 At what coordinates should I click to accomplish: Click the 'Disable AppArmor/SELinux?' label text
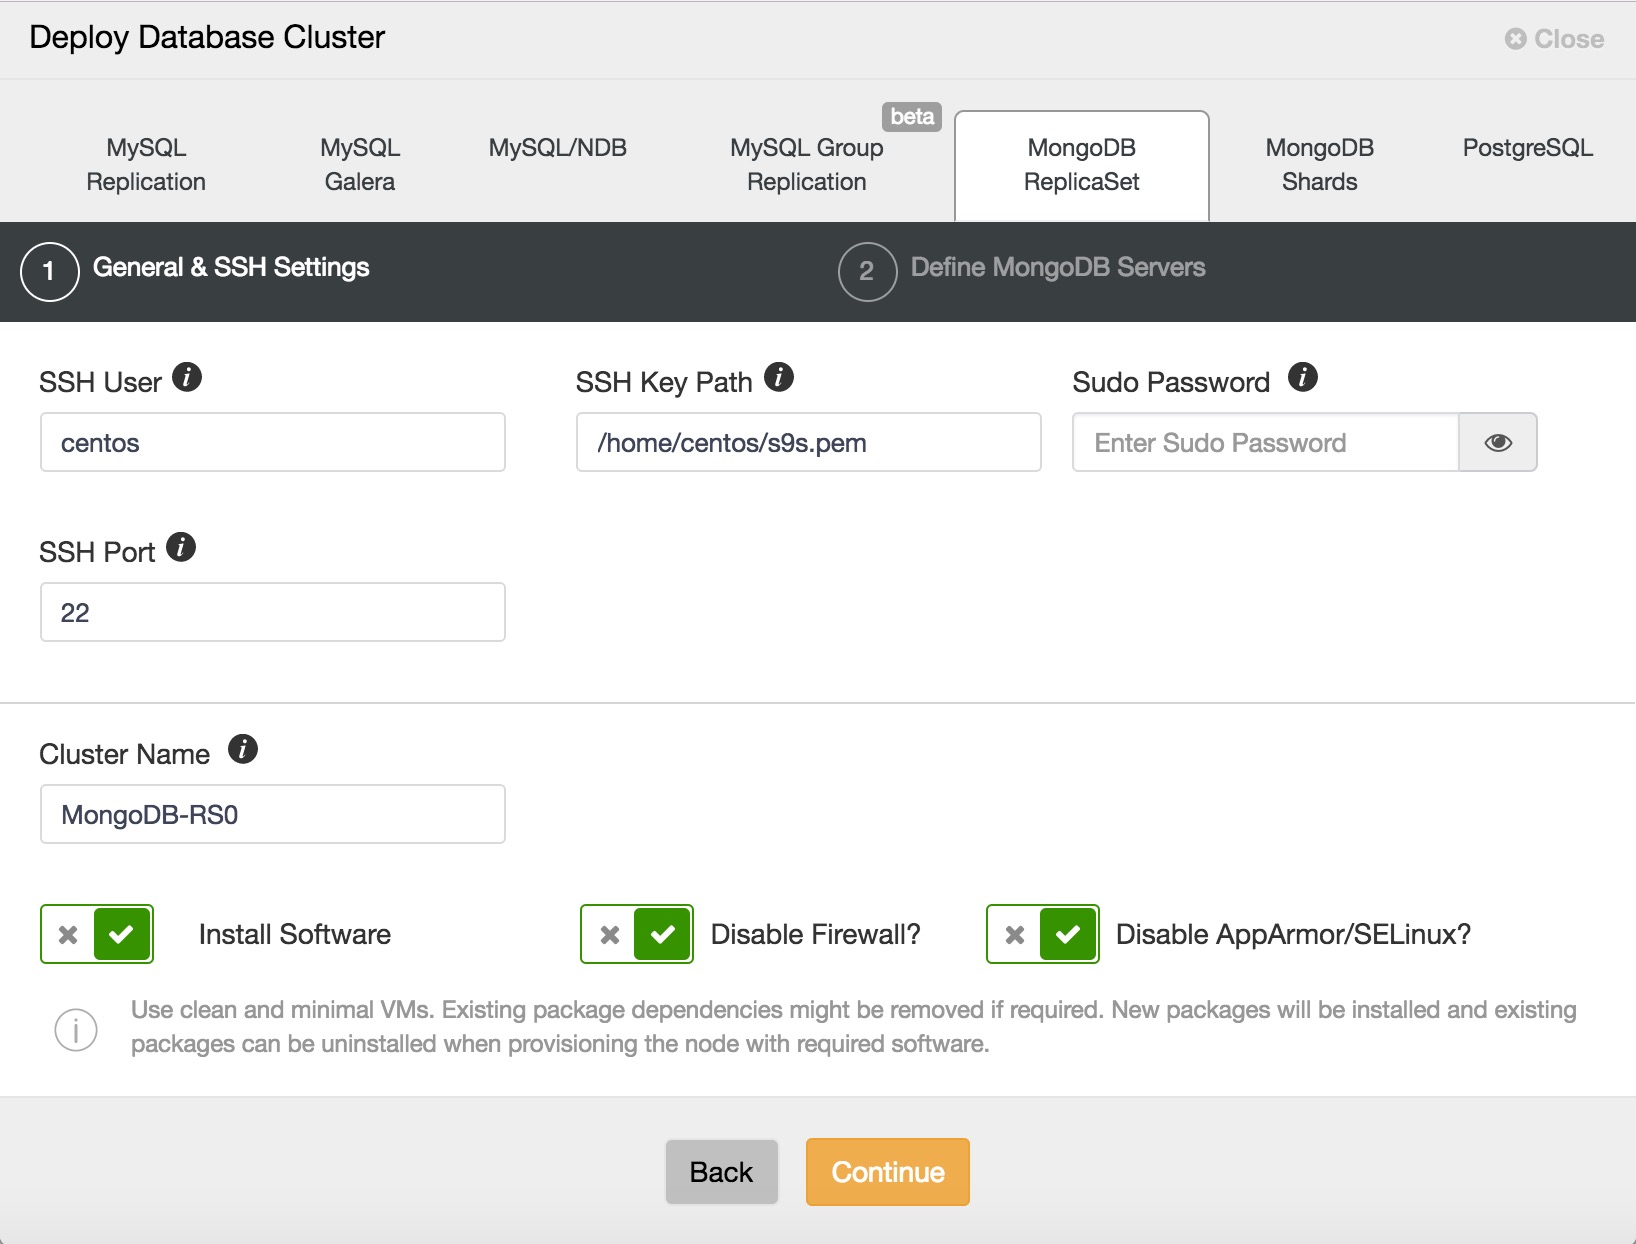click(x=1293, y=934)
